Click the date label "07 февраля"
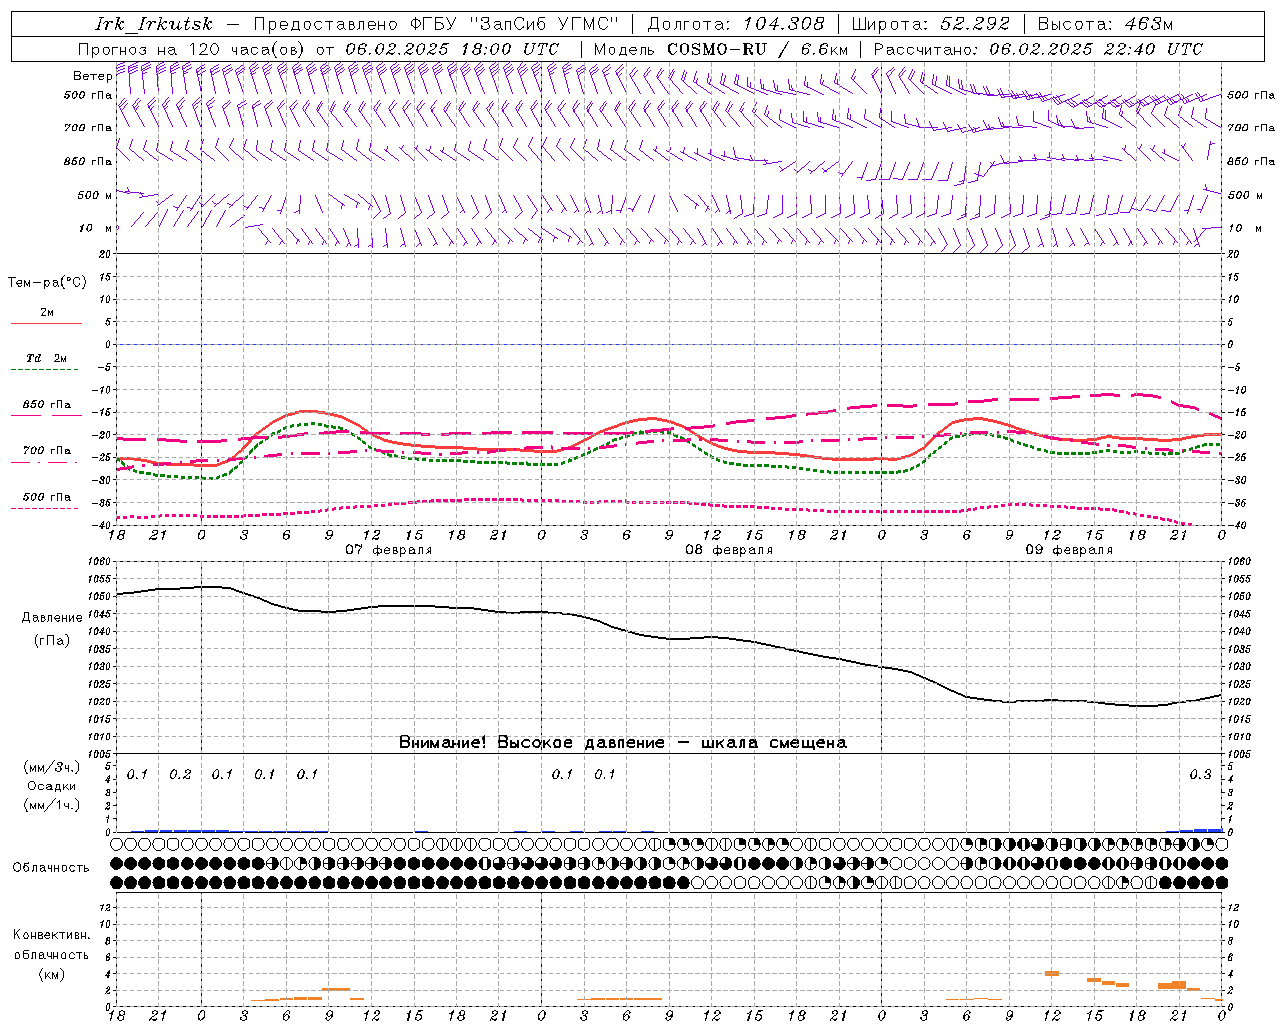Image resolution: width=1280 pixels, height=1024 pixels. coord(389,550)
